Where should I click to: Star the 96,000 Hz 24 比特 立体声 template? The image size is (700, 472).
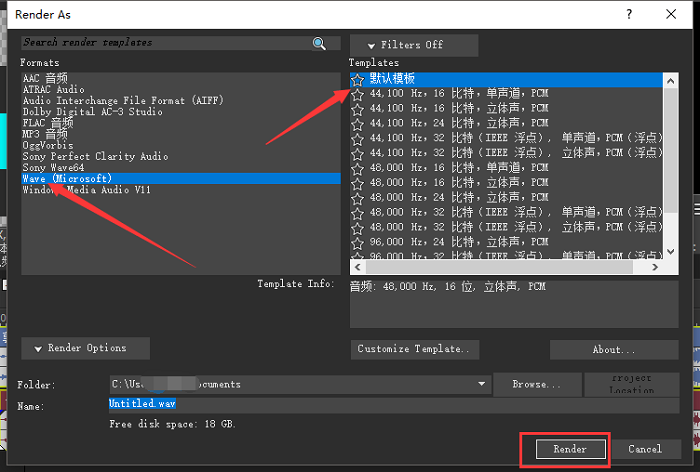(357, 243)
